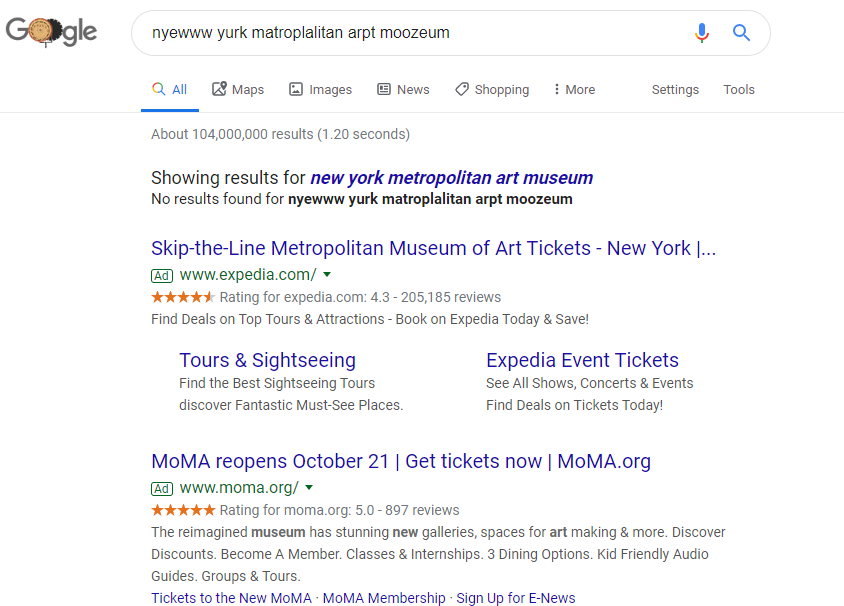
Task: Click the blue search magnifier button
Action: click(741, 33)
